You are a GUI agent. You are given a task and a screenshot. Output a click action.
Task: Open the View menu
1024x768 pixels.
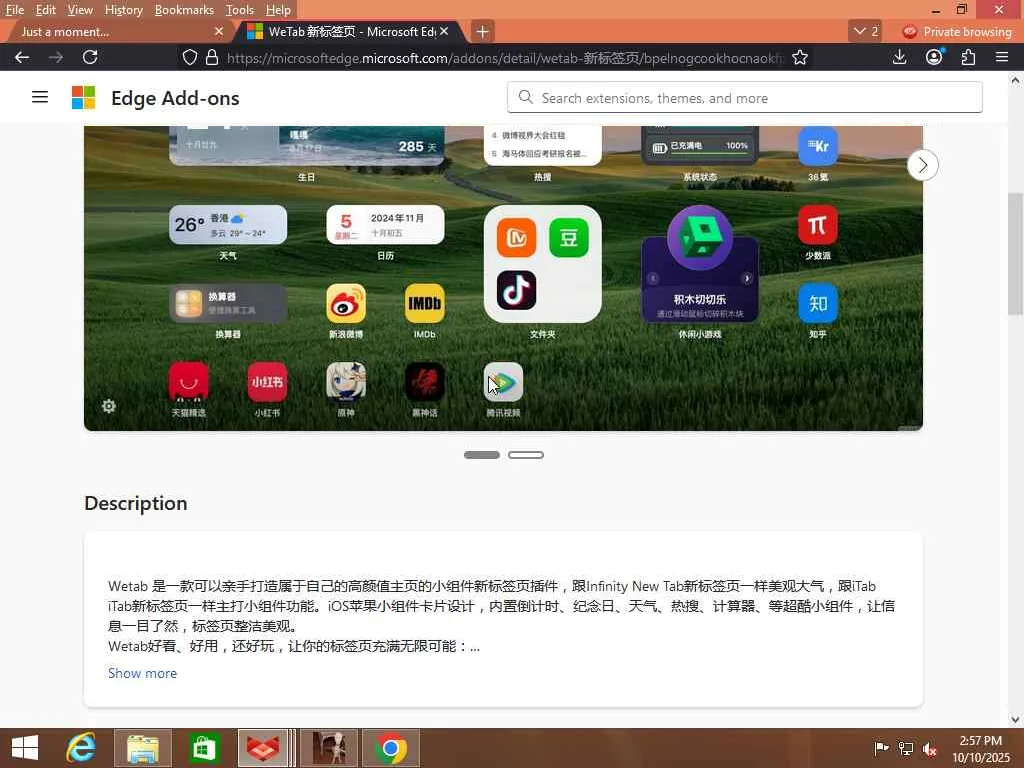(x=80, y=10)
